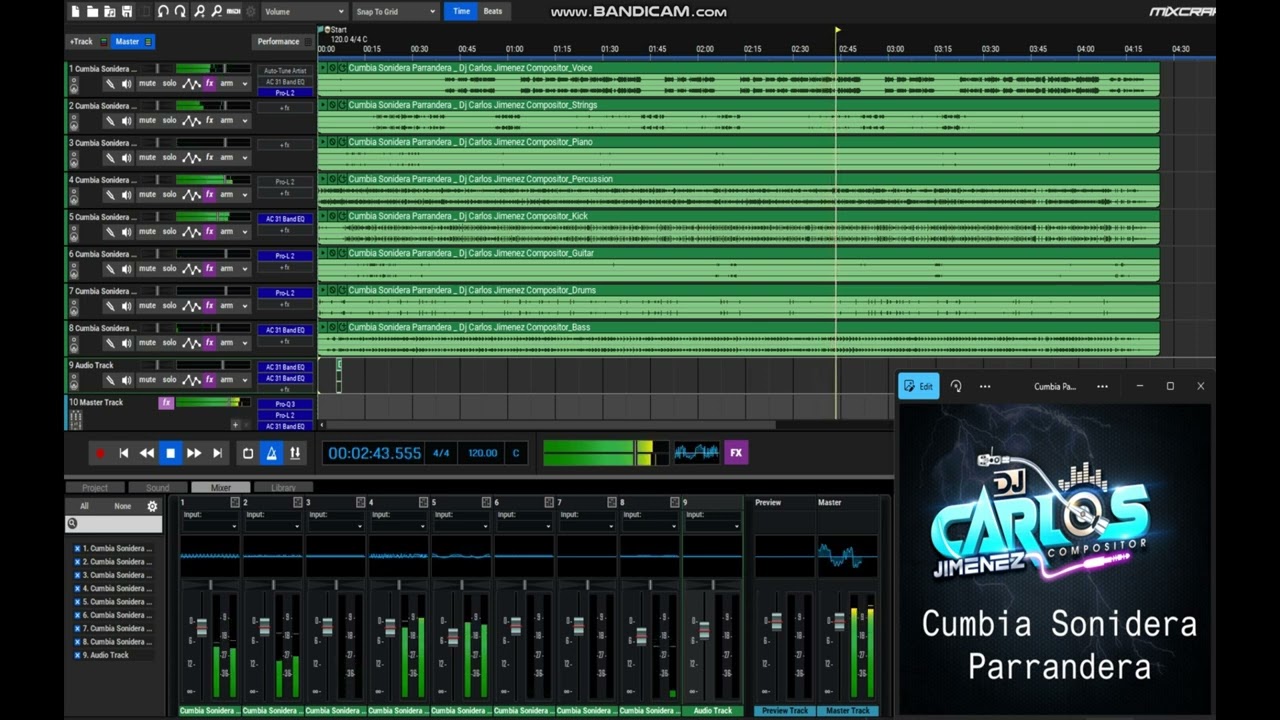
Task: Click All in the mixer track filter
Action: [x=84, y=506]
